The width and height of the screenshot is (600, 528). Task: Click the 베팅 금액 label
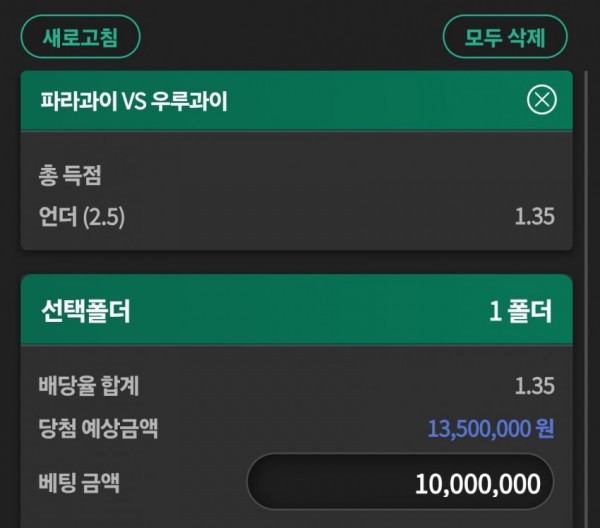coord(78,484)
